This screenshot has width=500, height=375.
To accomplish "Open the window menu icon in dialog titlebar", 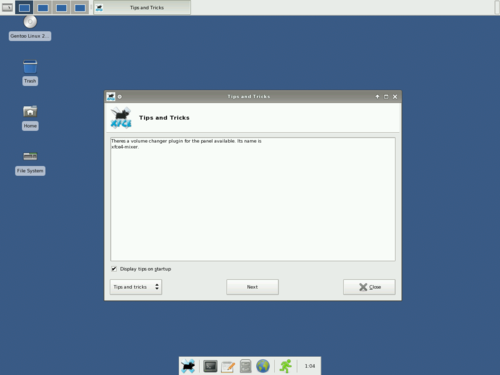I will (x=111, y=97).
